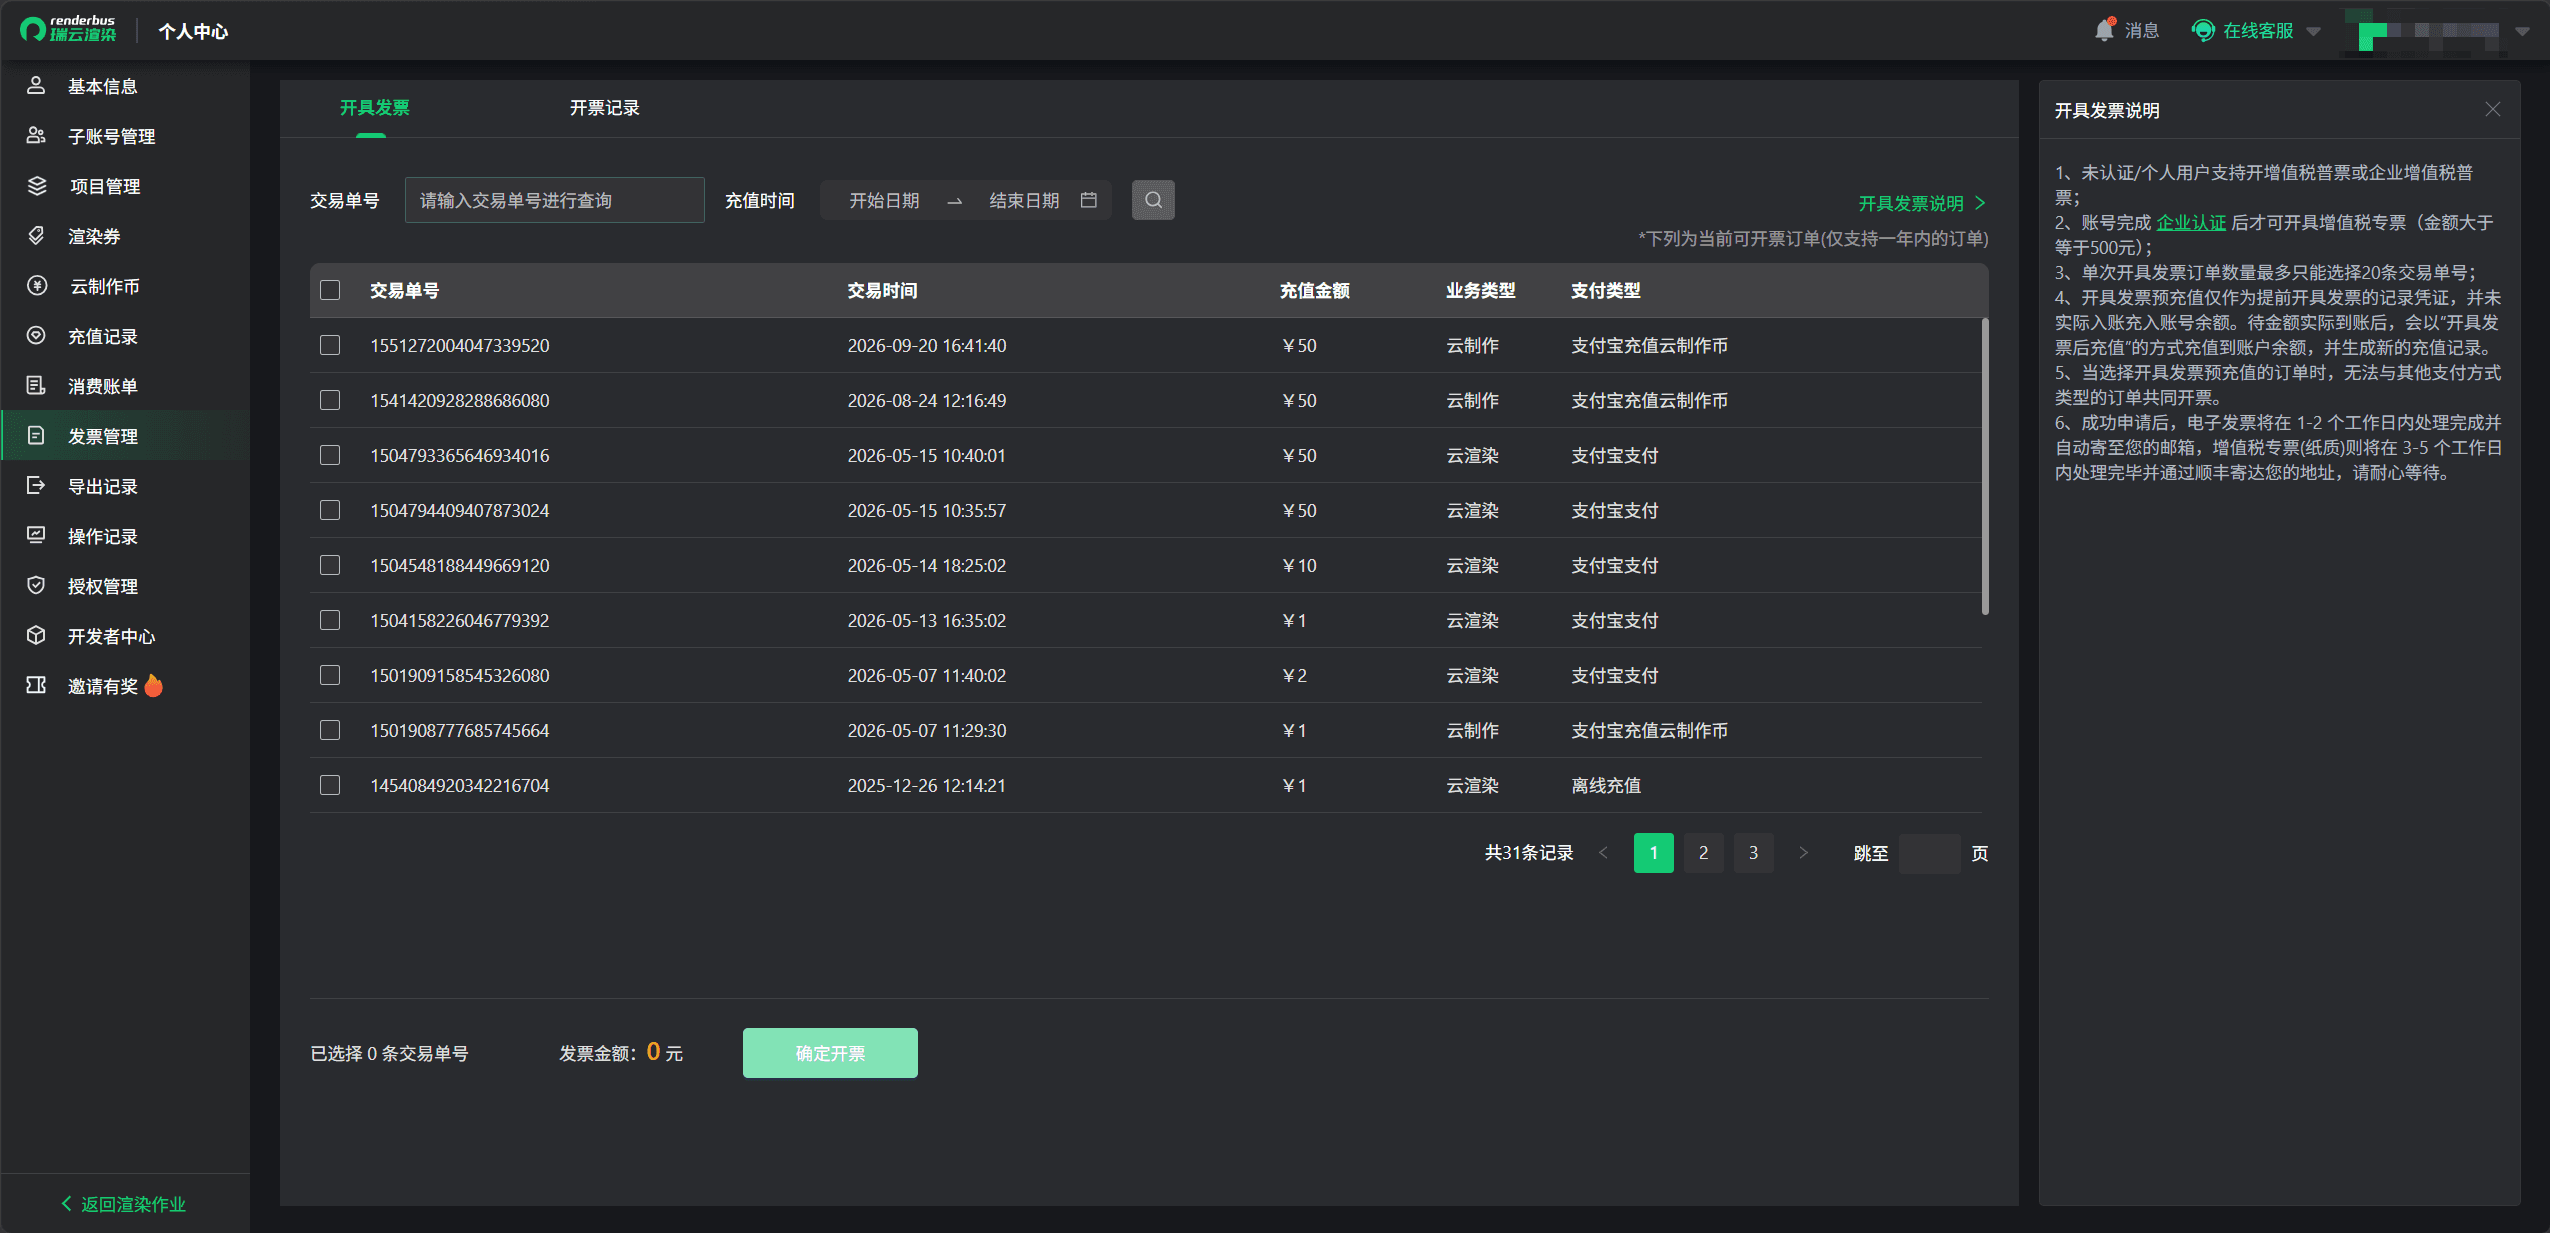
Task: Open the 渲染券 coupon icon
Action: pyautogui.click(x=36, y=236)
